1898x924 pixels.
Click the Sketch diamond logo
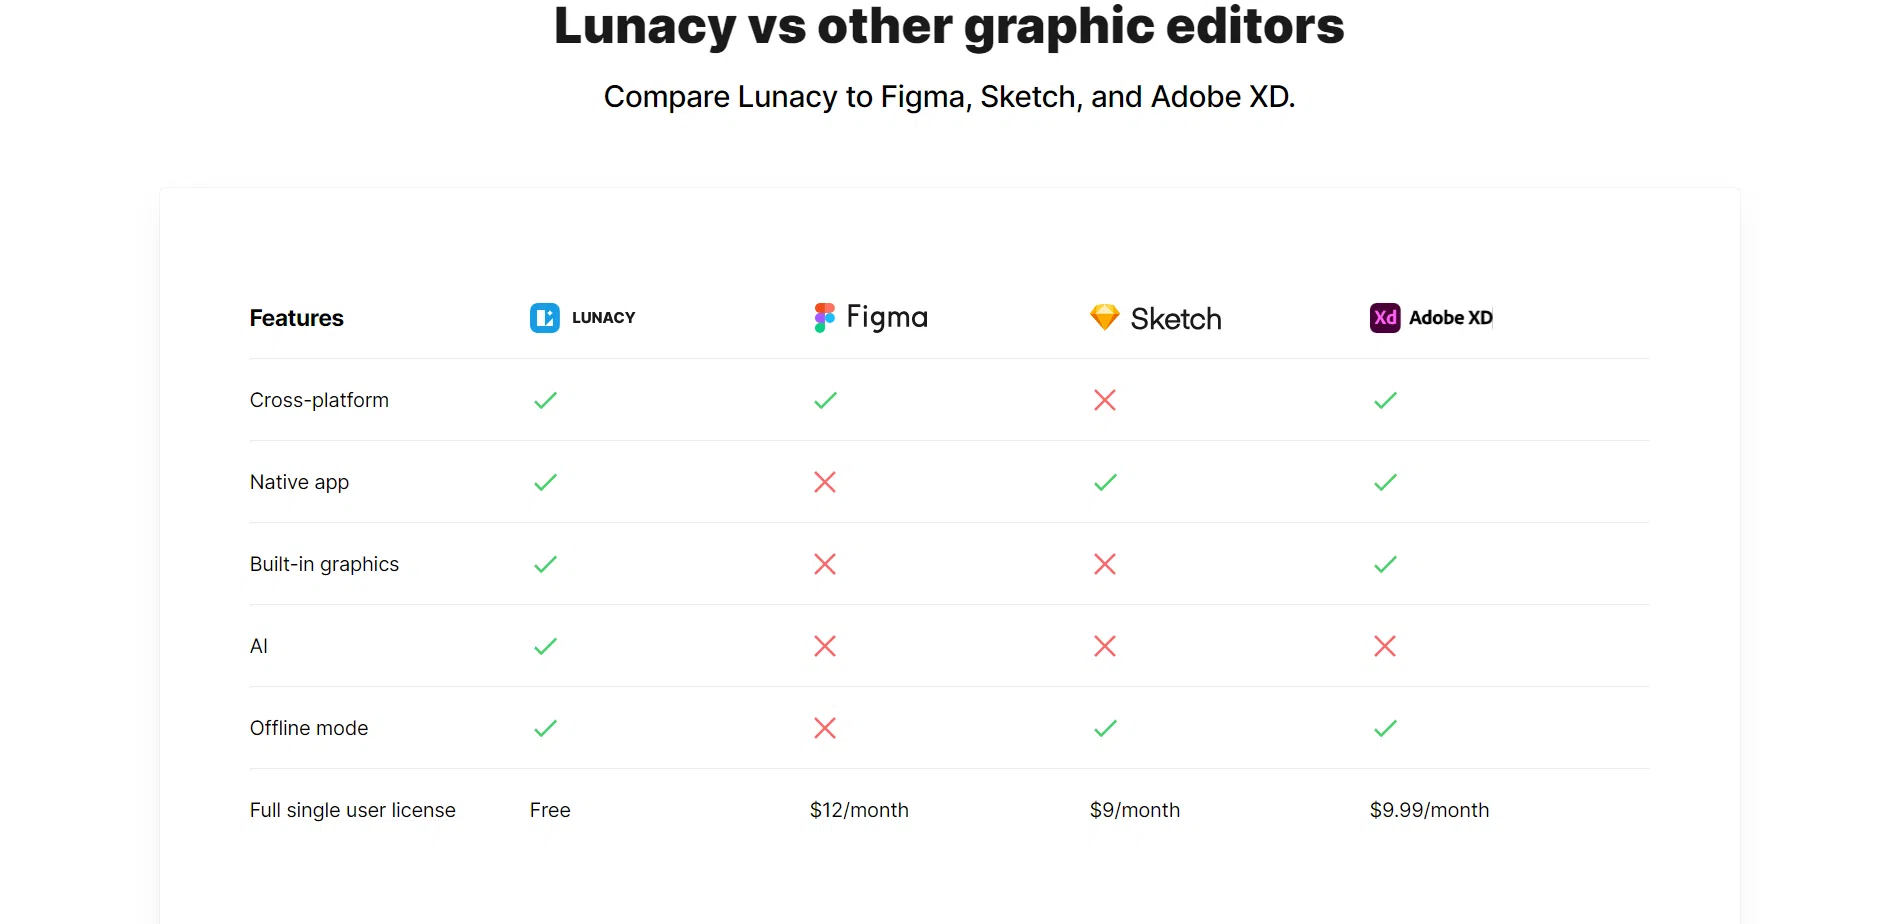1105,318
